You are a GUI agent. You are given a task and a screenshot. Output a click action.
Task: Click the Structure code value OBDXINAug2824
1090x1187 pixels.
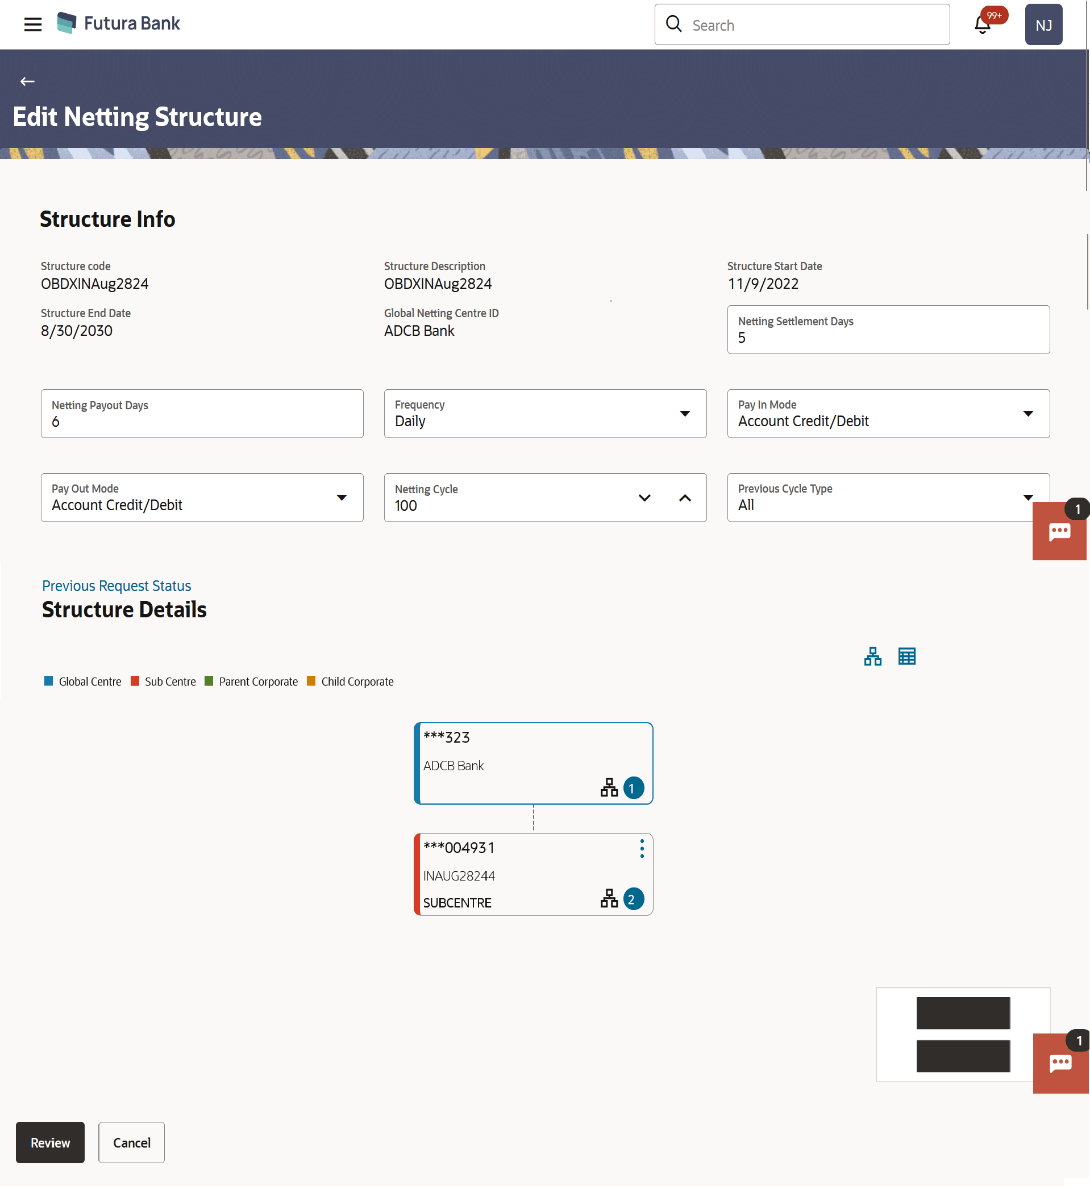tap(95, 284)
